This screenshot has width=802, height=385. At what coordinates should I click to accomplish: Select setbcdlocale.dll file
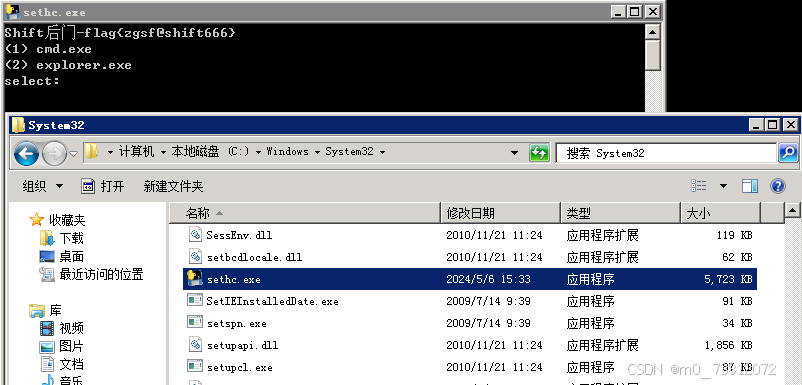point(254,257)
